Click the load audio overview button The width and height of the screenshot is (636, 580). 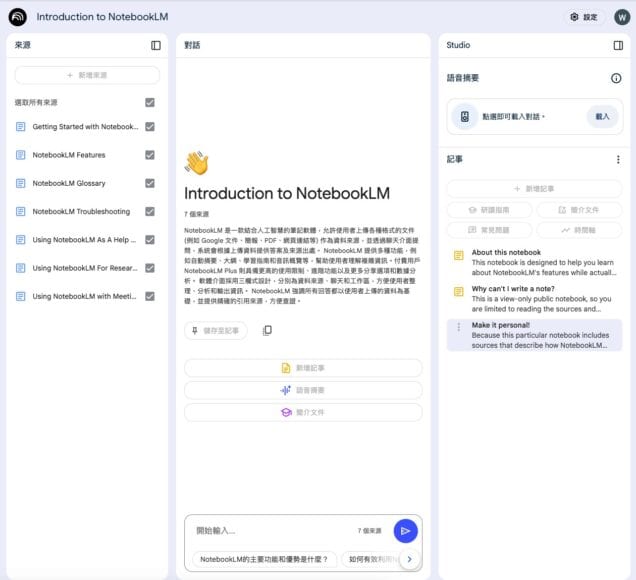click(x=602, y=117)
